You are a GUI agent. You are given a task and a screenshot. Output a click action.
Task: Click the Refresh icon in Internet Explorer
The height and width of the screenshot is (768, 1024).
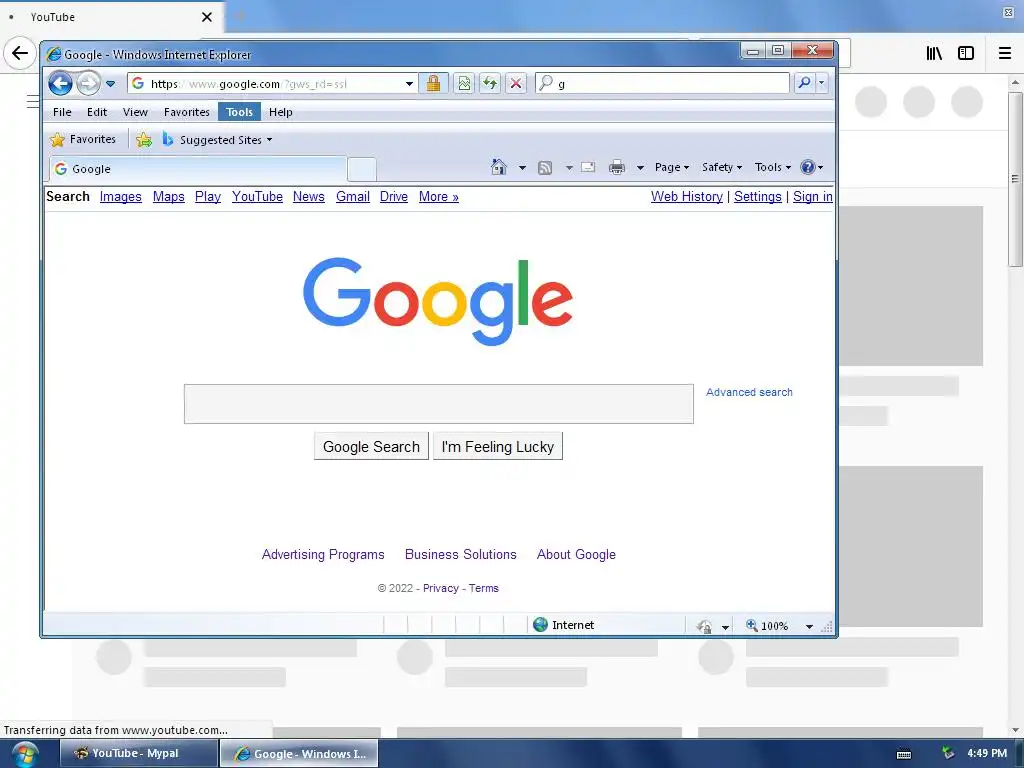click(x=490, y=84)
